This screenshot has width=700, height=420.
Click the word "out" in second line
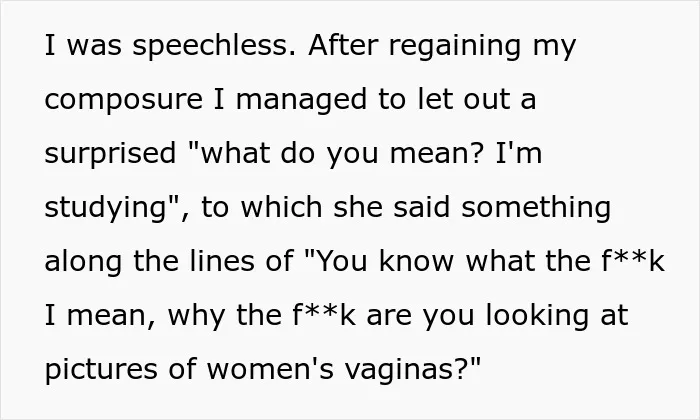(x=487, y=100)
